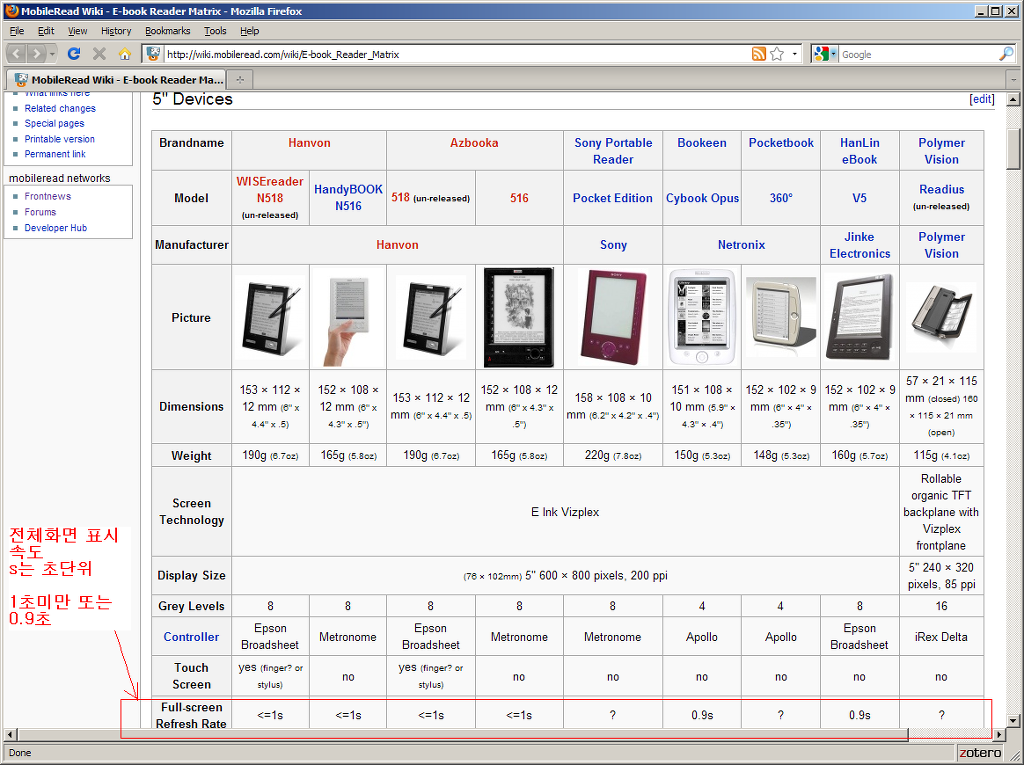The image size is (1024, 765).
Task: Stop loading with the X button
Action: point(99,54)
